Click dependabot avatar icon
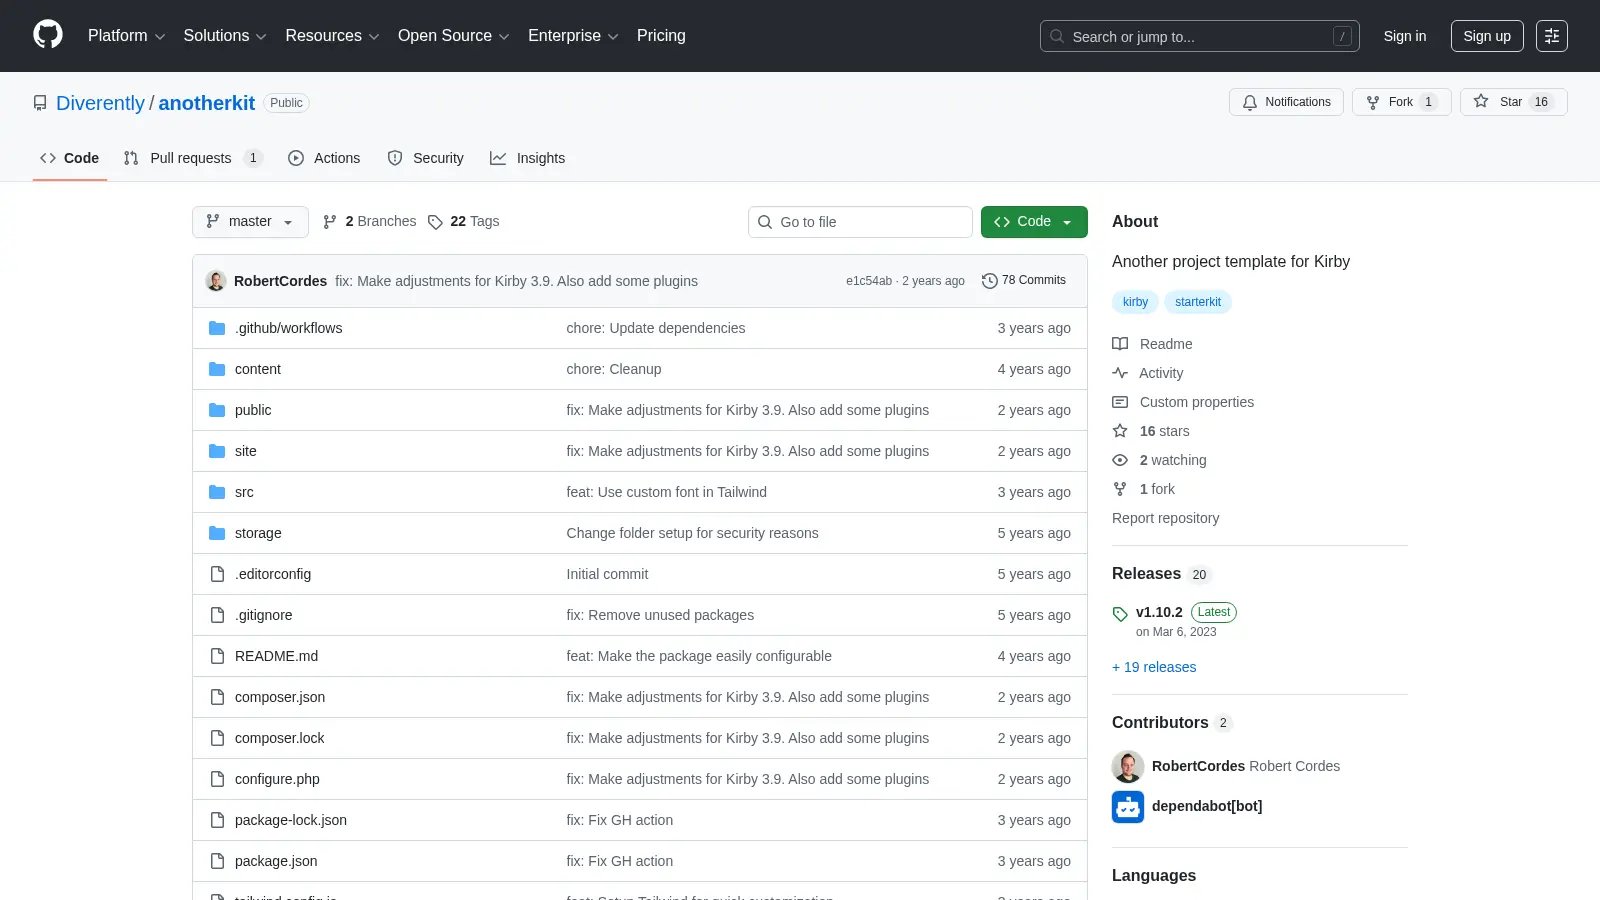 tap(1128, 807)
